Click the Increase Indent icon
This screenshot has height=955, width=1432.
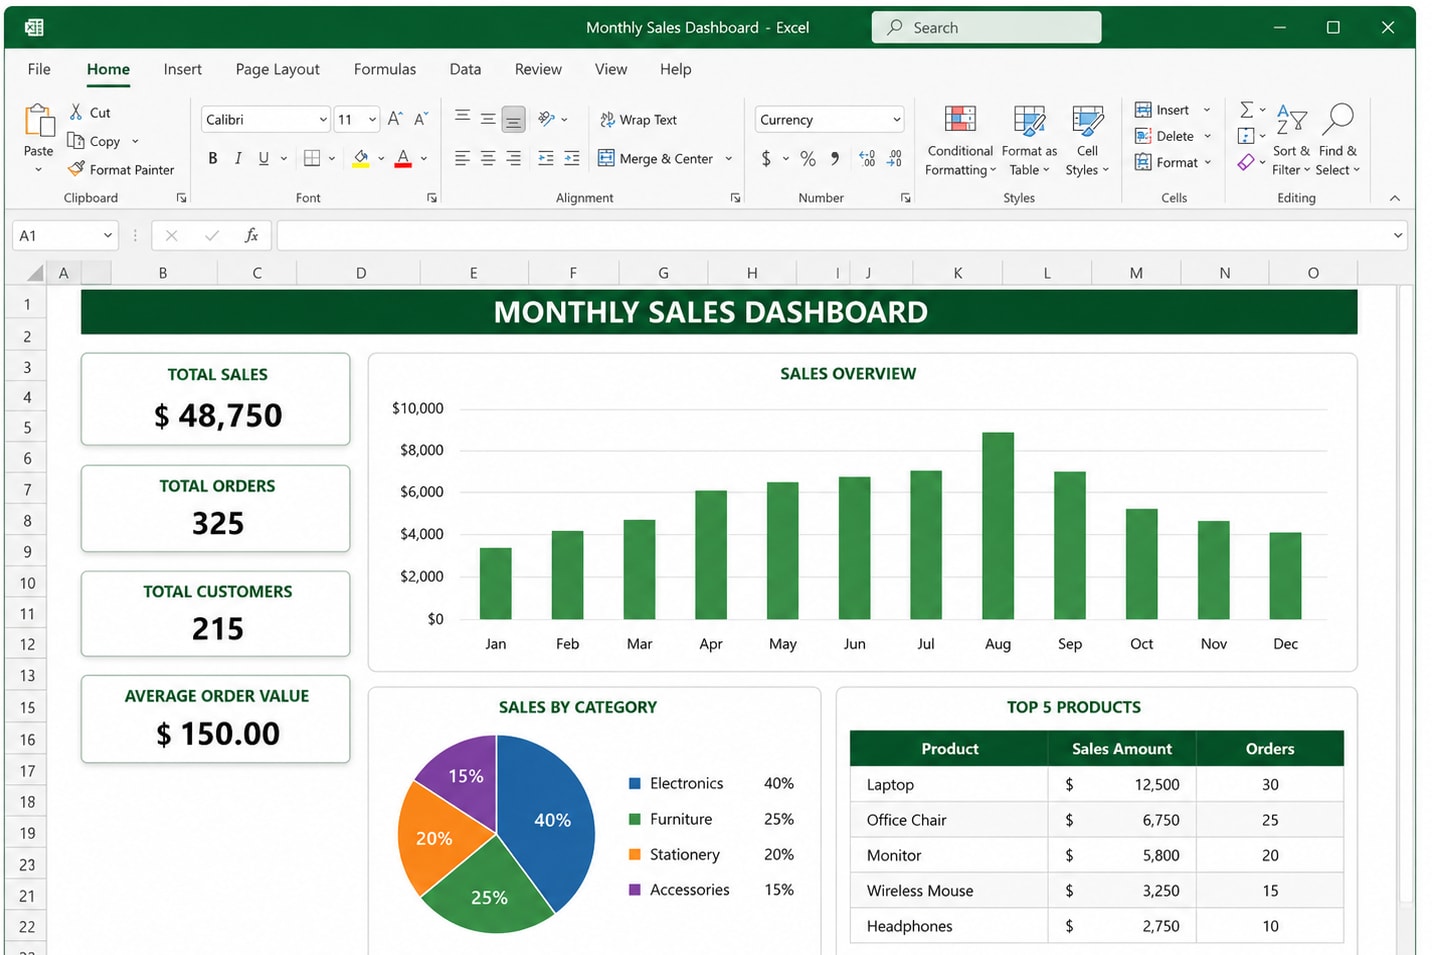pyautogui.click(x=572, y=158)
